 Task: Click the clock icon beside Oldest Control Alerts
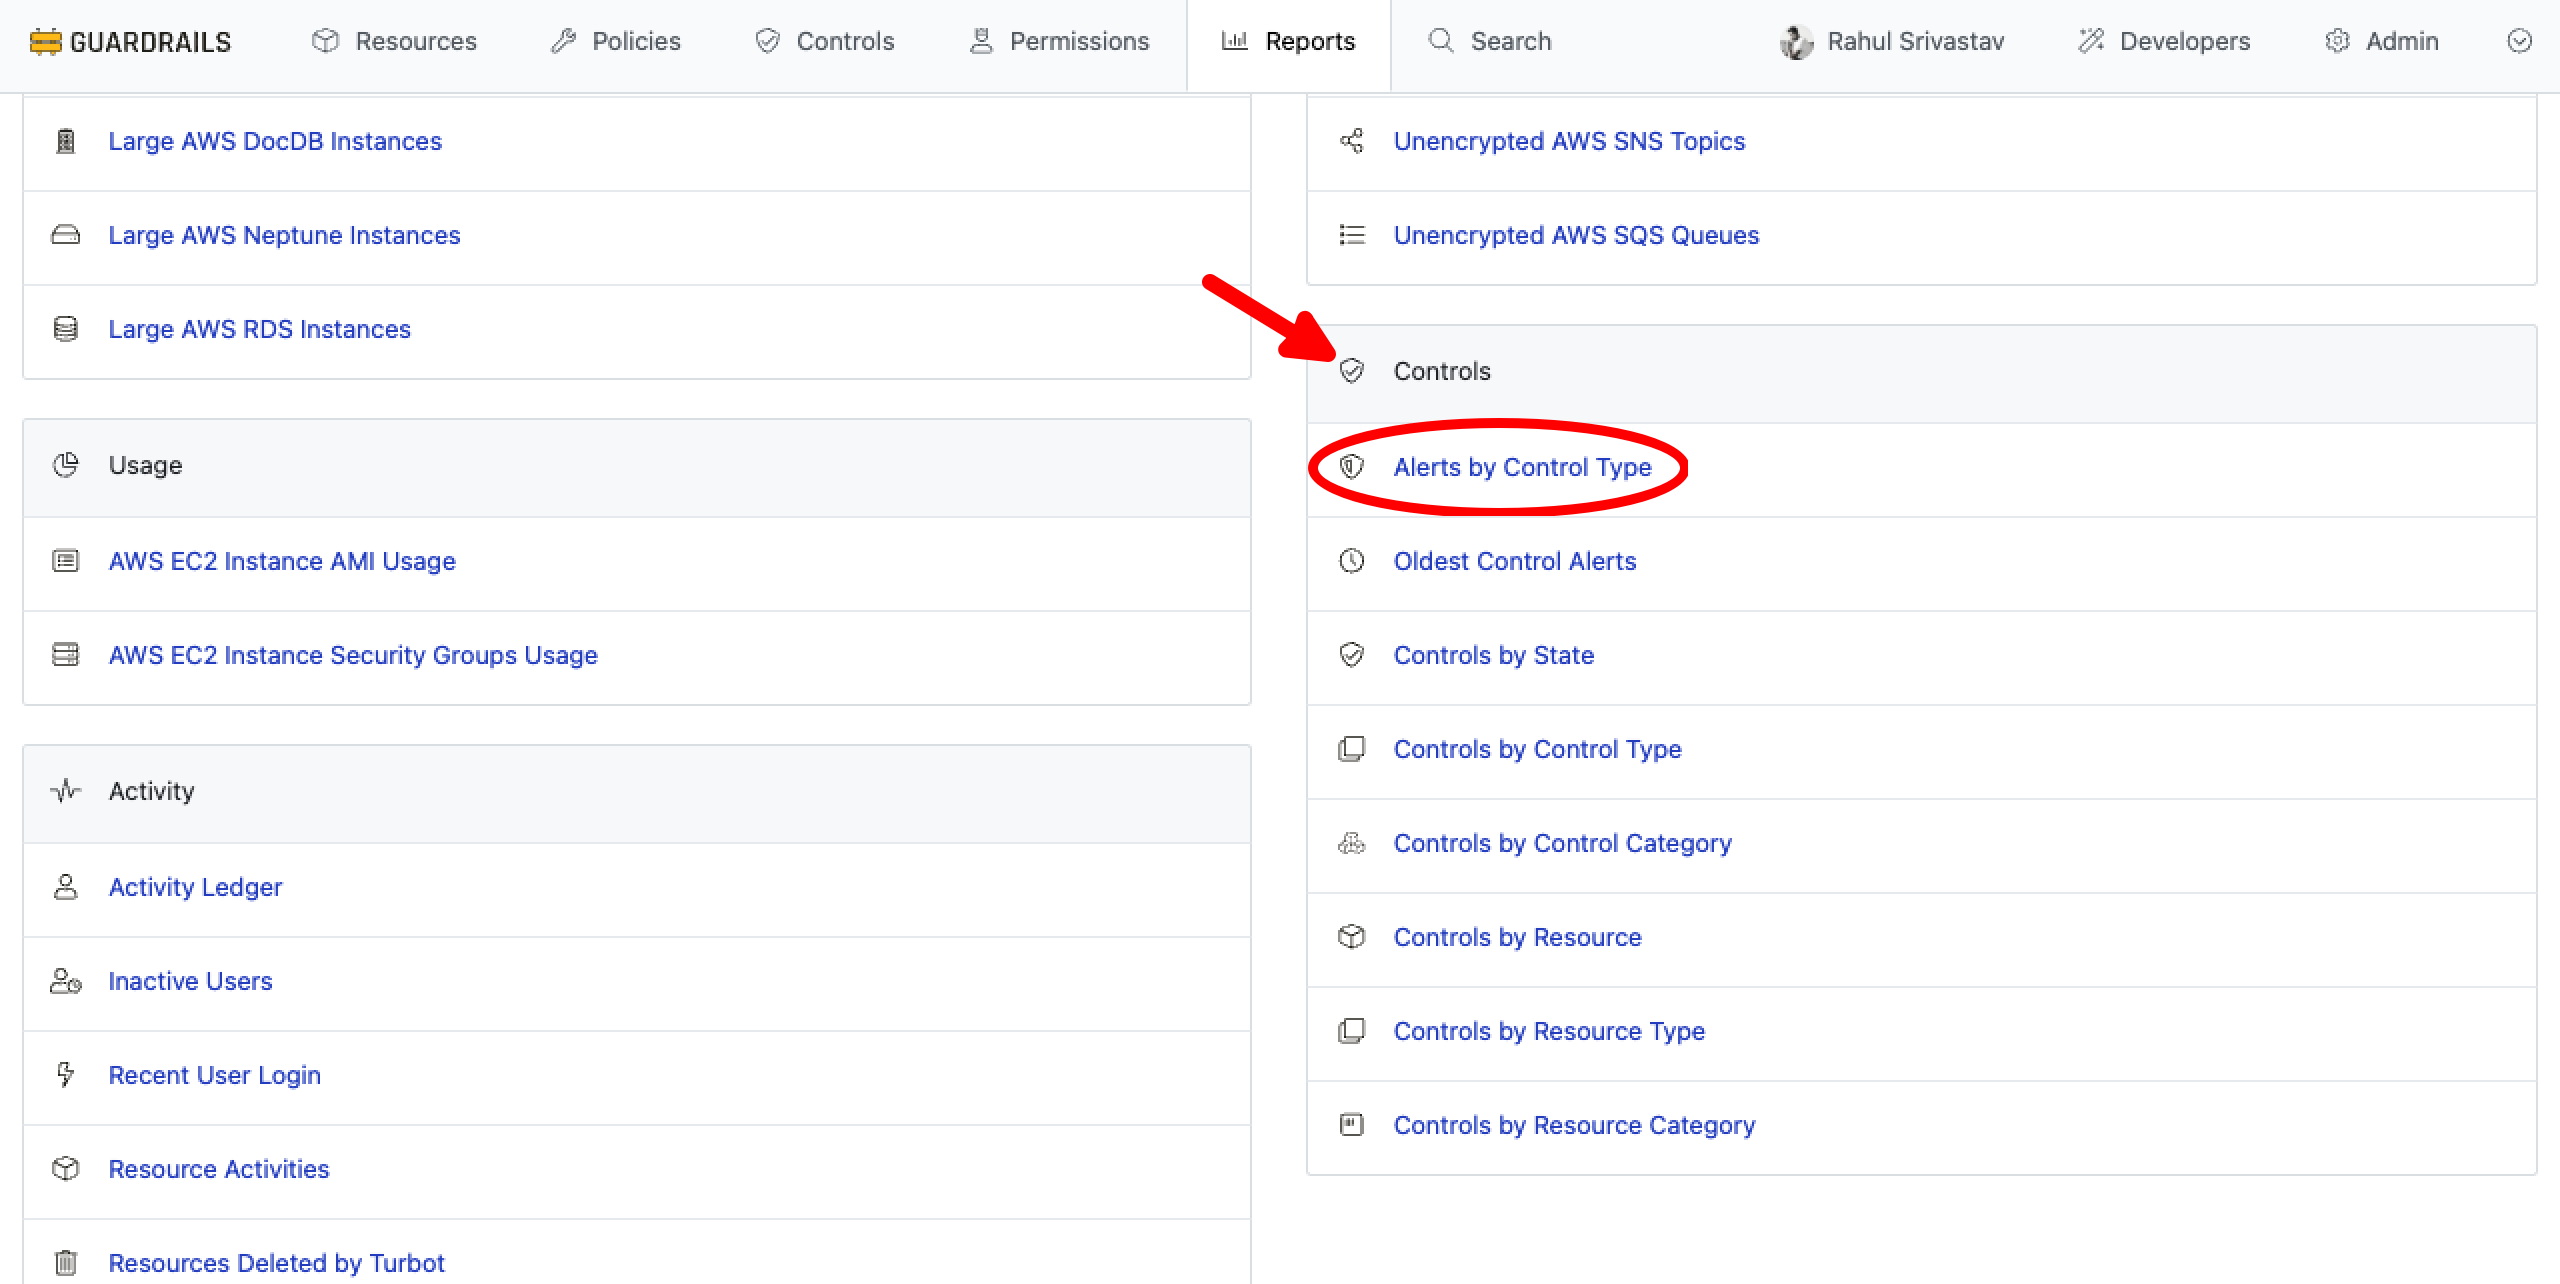(1351, 561)
